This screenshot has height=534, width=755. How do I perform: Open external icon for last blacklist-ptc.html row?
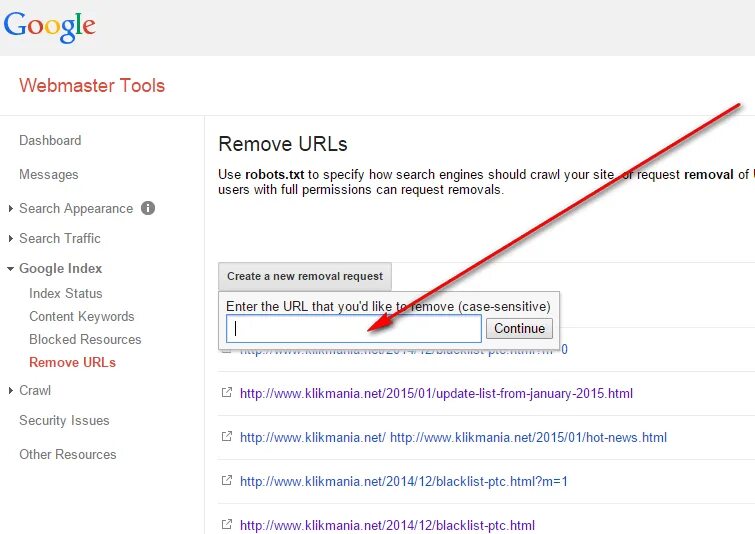tap(227, 524)
